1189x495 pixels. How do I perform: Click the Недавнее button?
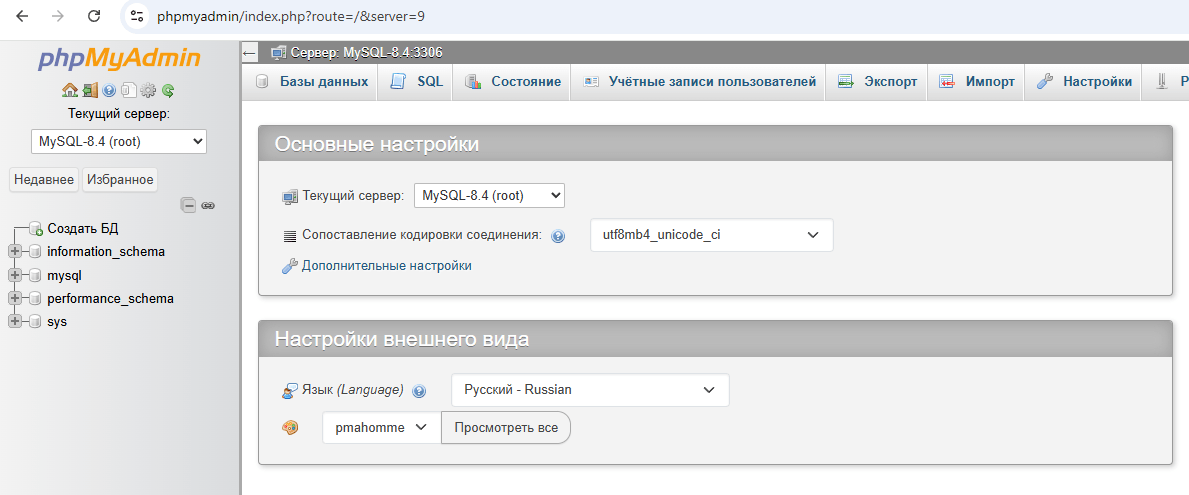pyautogui.click(x=45, y=180)
